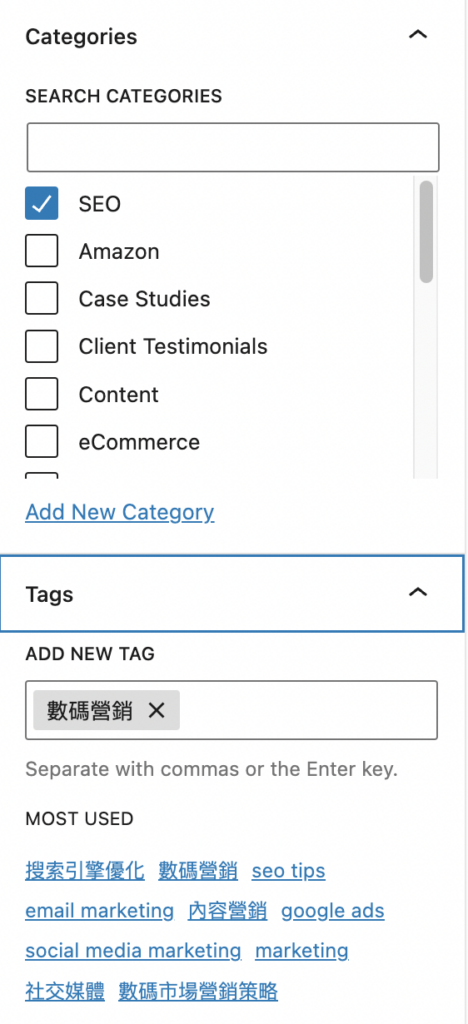Enable the Client Testimonials category
The height and width of the screenshot is (1024, 468).
point(42,346)
